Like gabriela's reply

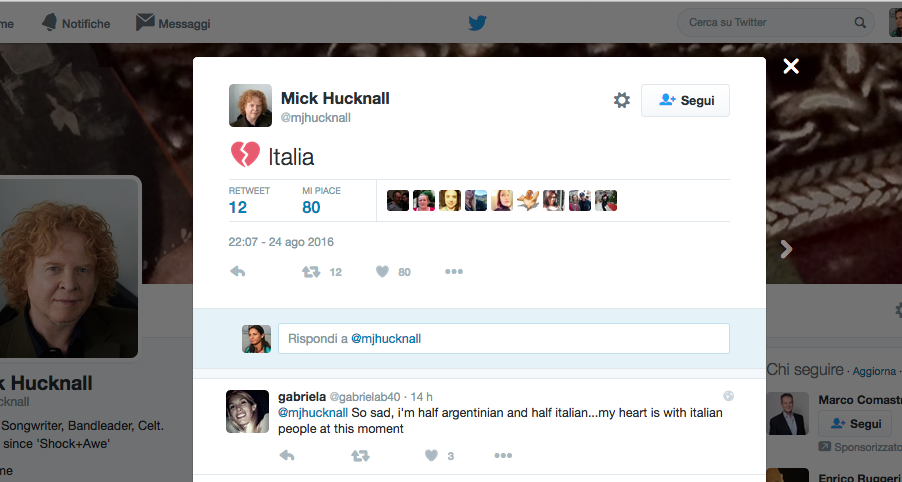click(431, 456)
